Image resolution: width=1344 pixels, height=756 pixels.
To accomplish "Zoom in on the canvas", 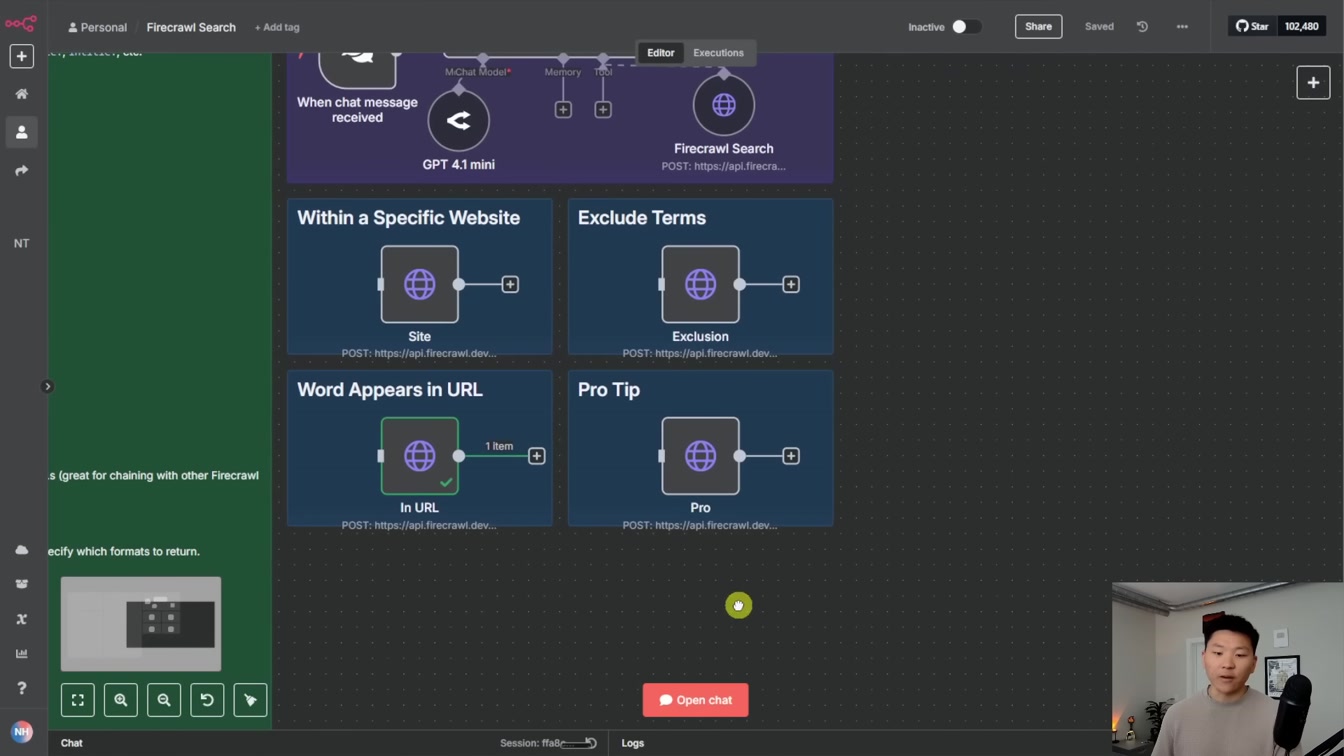I will 121,700.
